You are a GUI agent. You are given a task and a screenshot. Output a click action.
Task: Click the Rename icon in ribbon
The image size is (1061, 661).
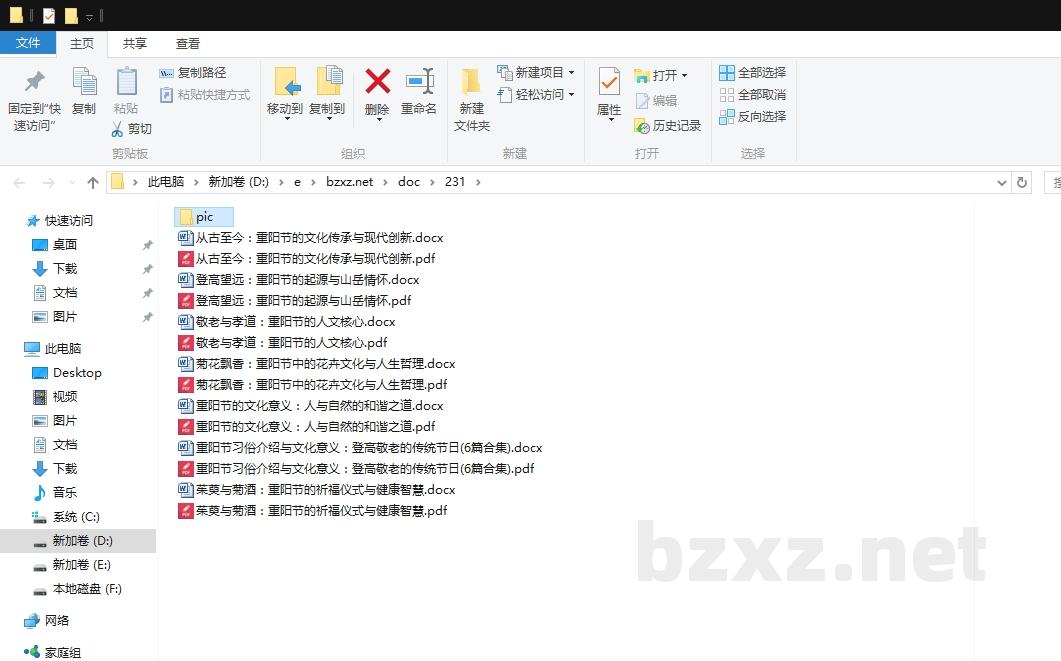click(x=419, y=83)
